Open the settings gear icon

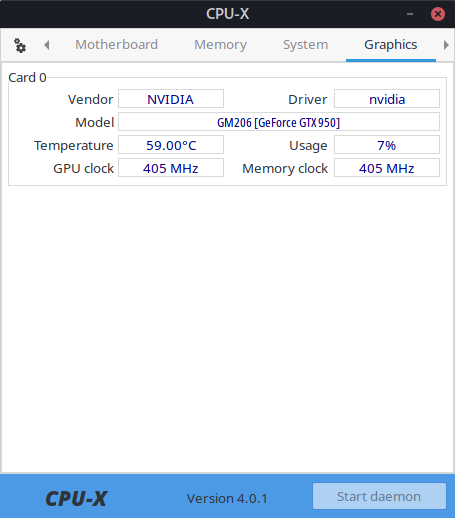coord(20,45)
